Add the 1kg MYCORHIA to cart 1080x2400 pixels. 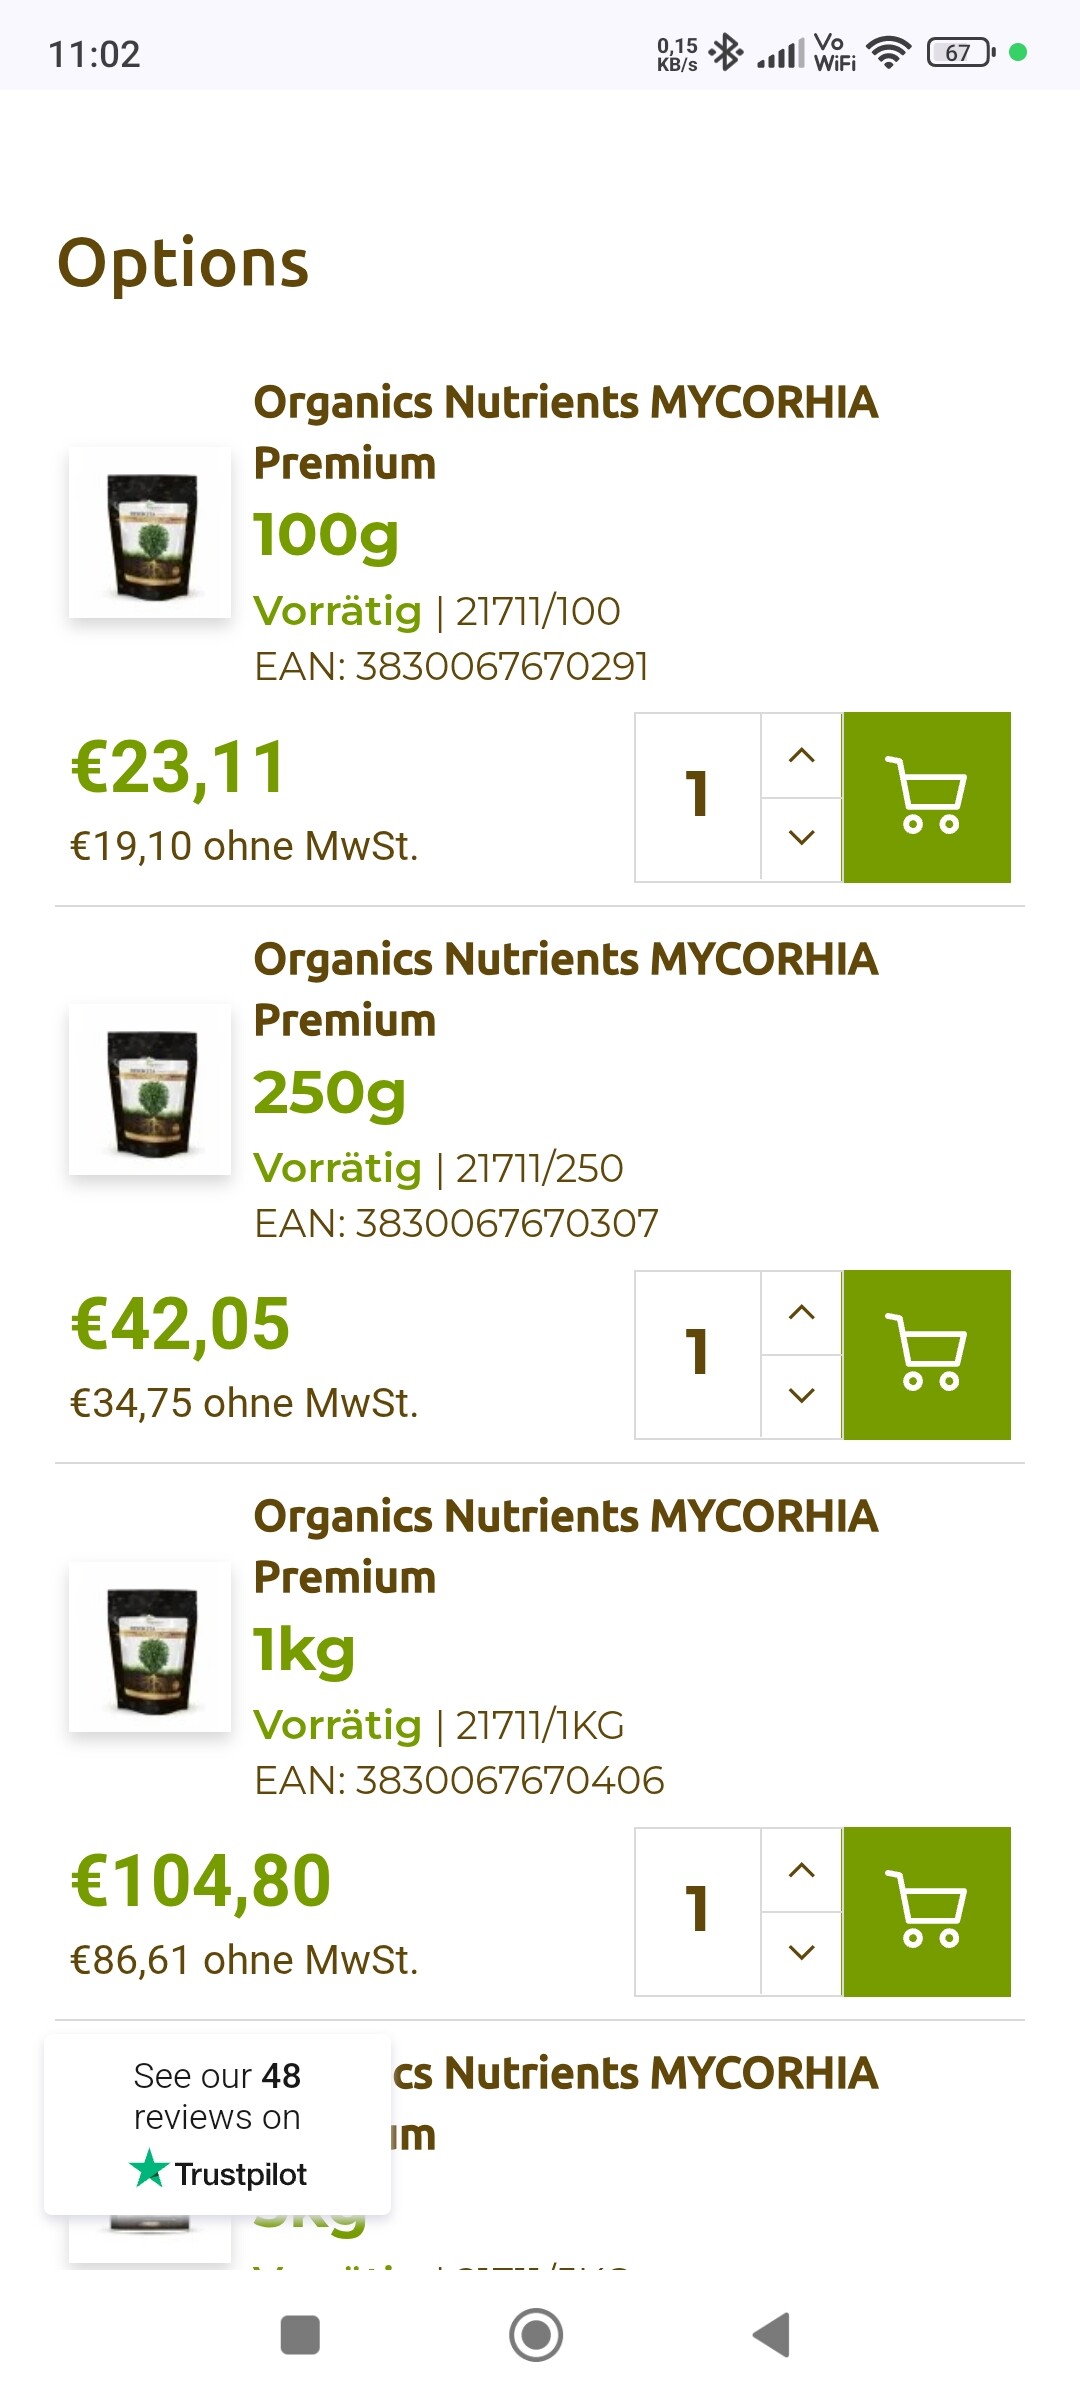[x=926, y=1911]
